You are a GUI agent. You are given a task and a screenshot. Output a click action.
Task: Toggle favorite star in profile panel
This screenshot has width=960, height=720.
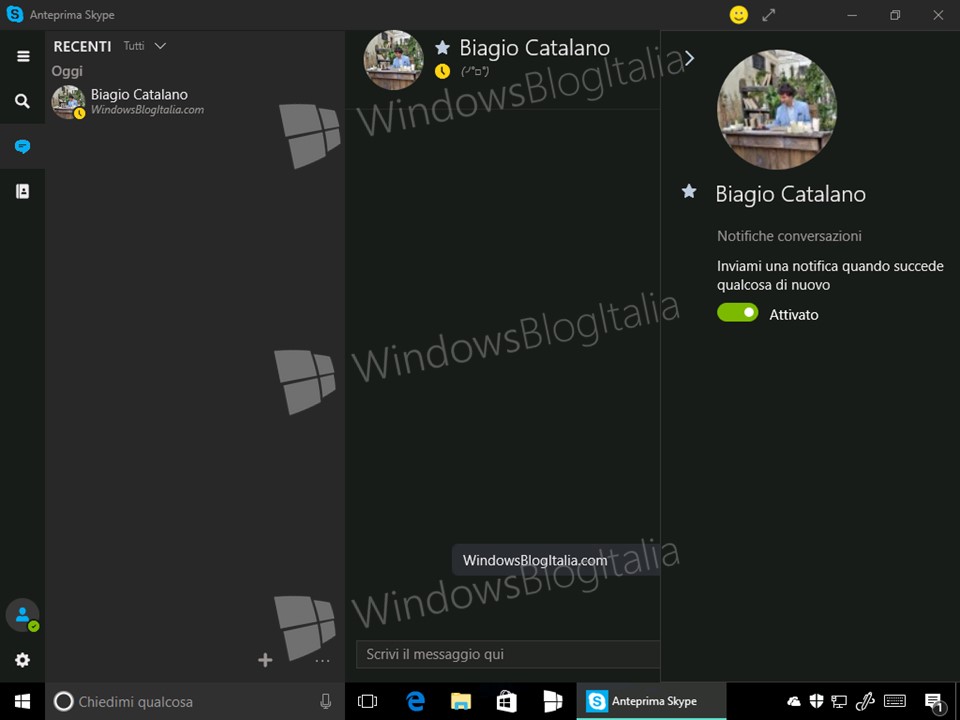(689, 191)
